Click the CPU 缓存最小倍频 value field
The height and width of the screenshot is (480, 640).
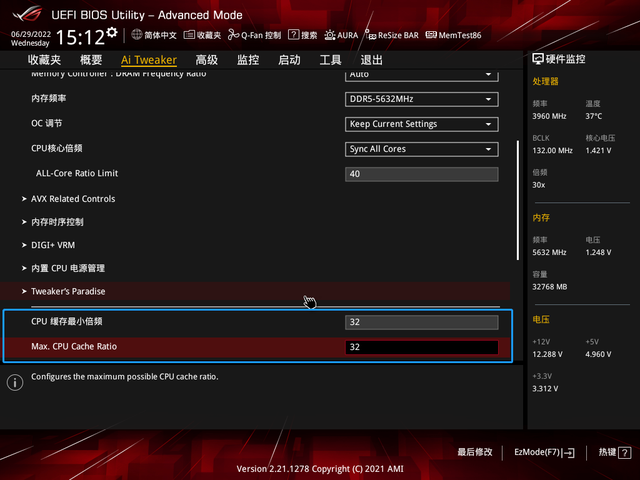[422, 322]
